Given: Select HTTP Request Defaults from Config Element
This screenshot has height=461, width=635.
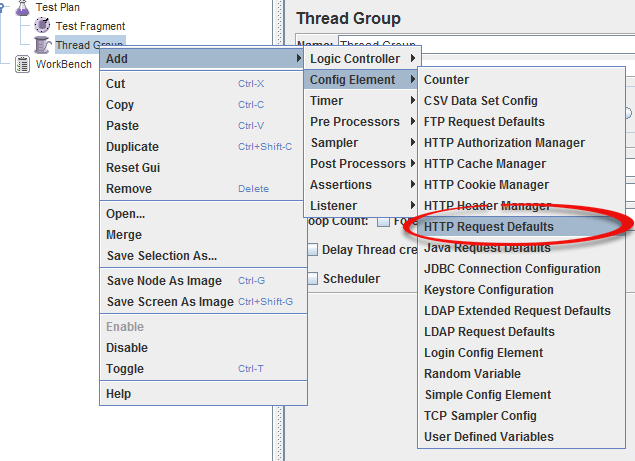Looking at the screenshot, I should (x=488, y=227).
